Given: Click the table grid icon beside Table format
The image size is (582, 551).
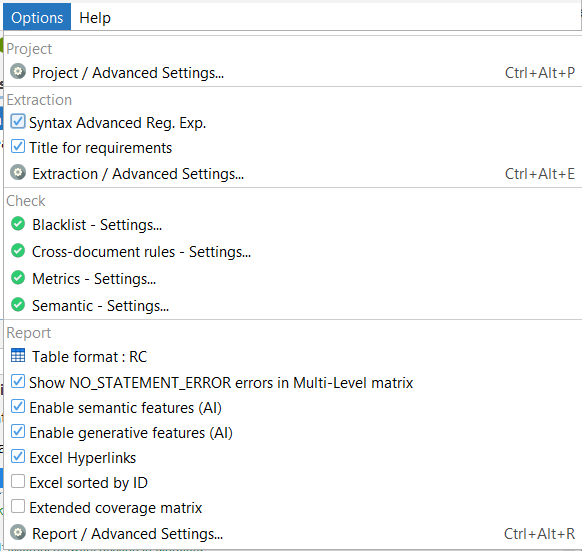Looking at the screenshot, I should [18, 355].
